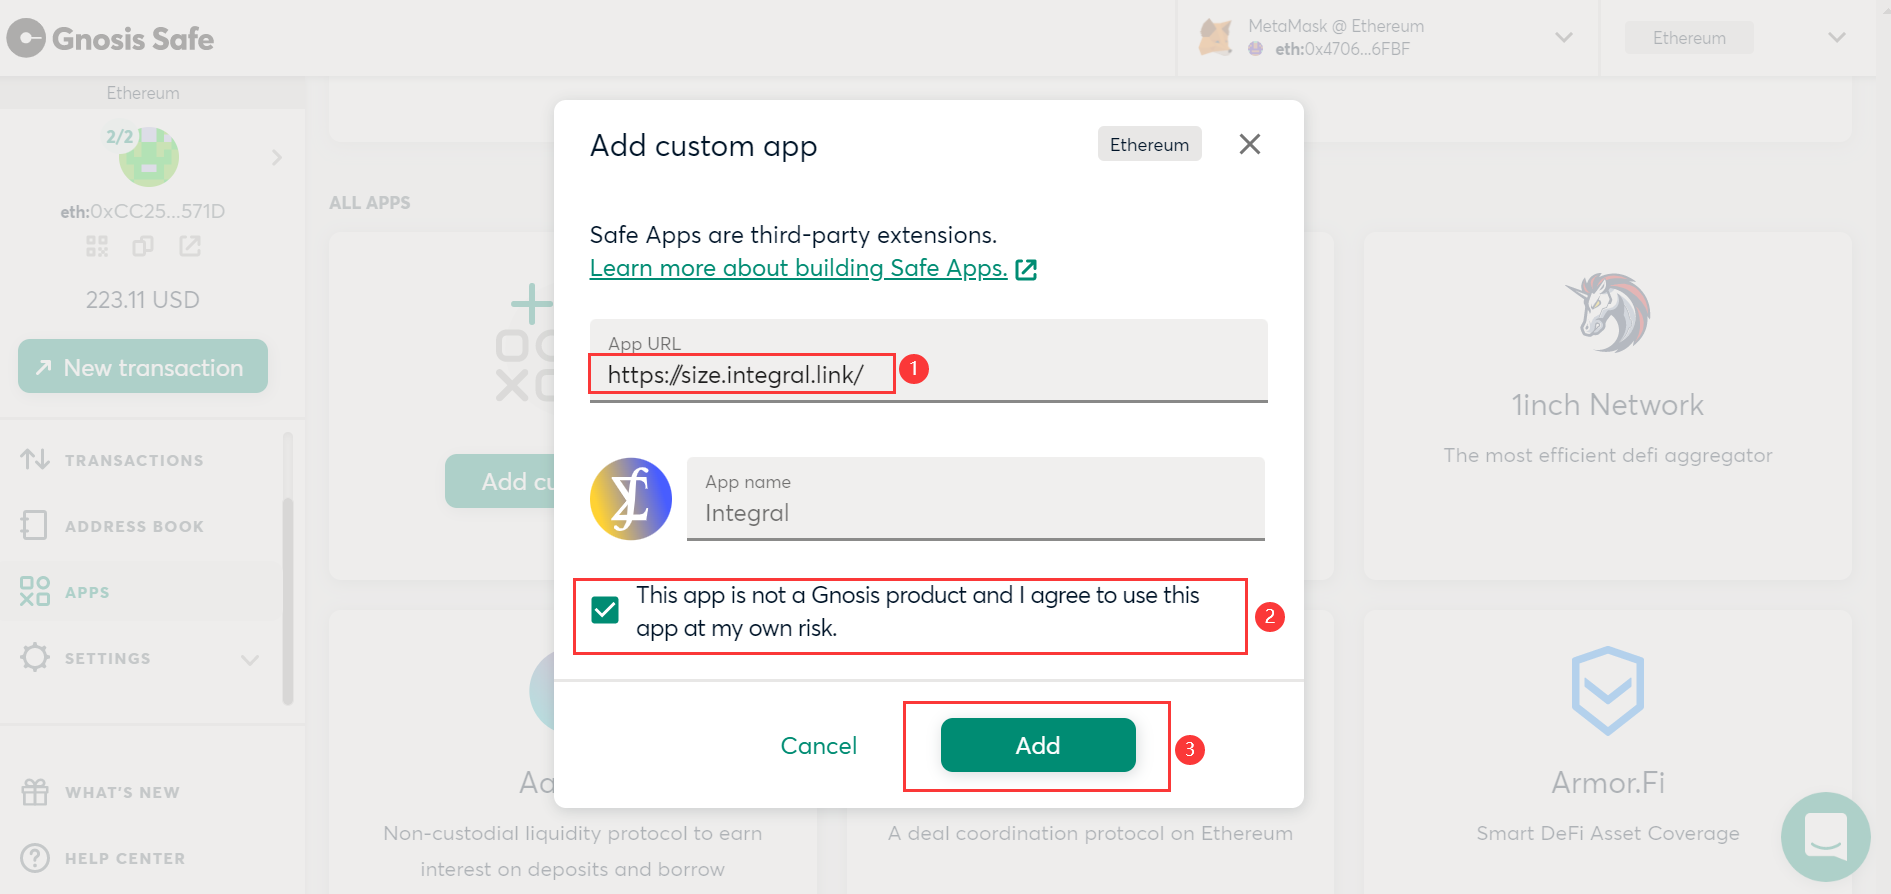Click the Integral app logo
The image size is (1891, 894).
(631, 499)
